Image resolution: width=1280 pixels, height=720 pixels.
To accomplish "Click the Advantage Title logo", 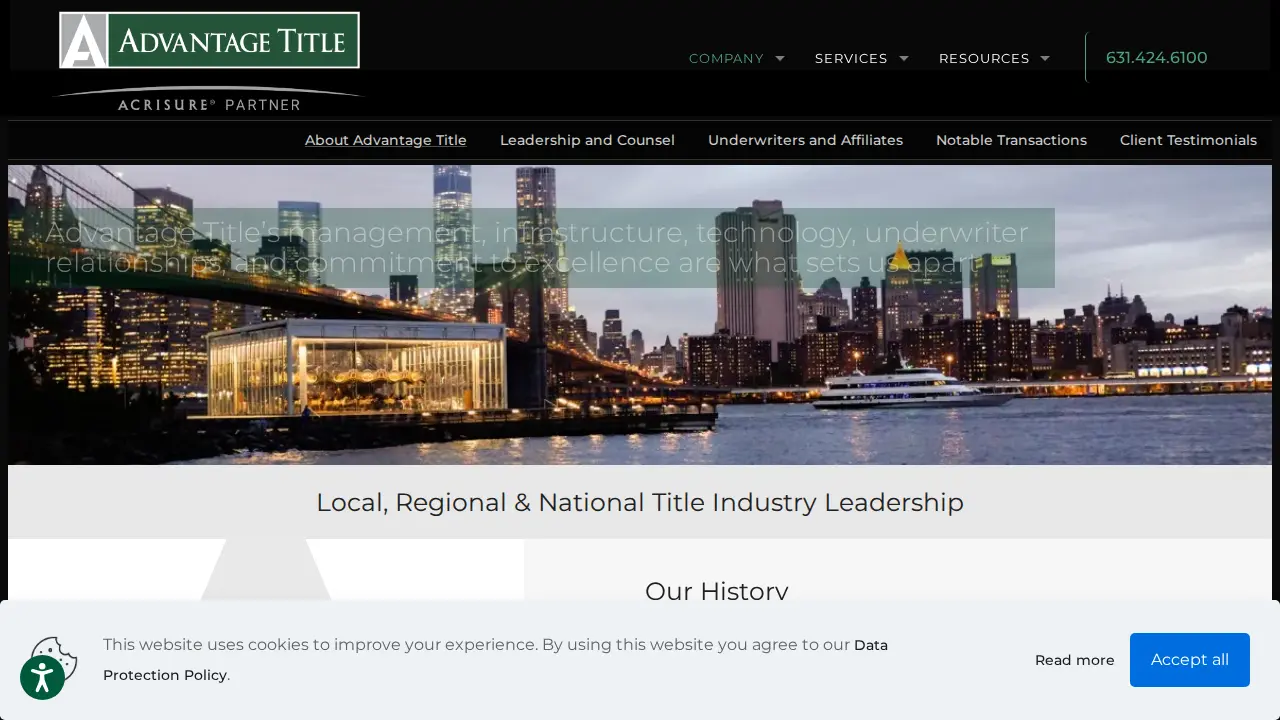I will (x=209, y=40).
